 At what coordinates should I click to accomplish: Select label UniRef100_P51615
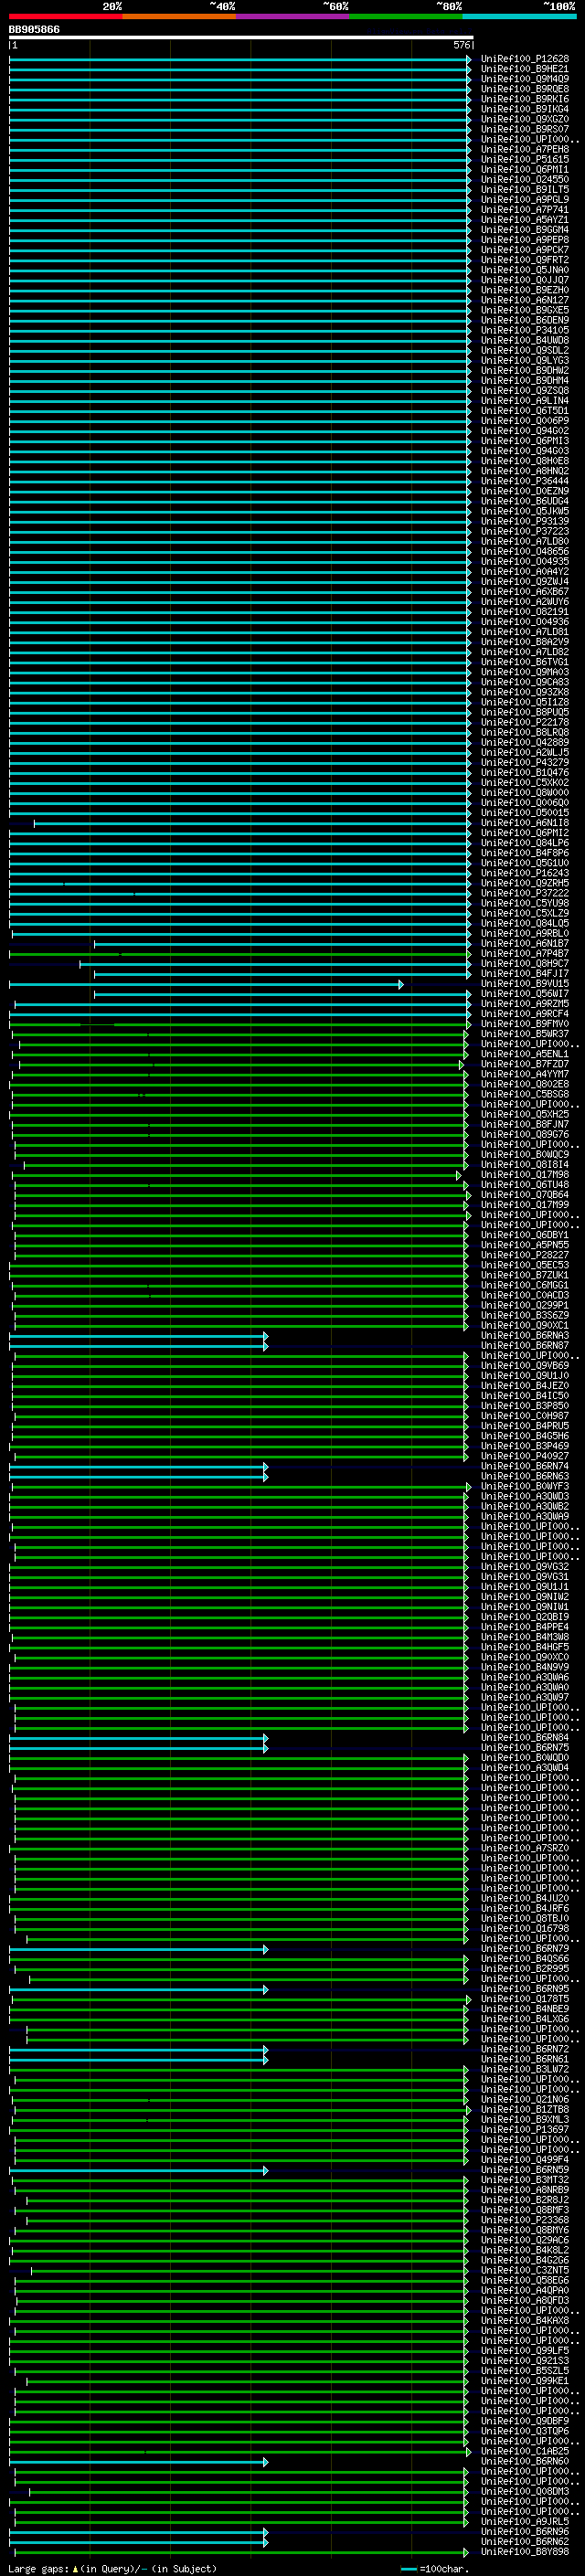click(525, 160)
